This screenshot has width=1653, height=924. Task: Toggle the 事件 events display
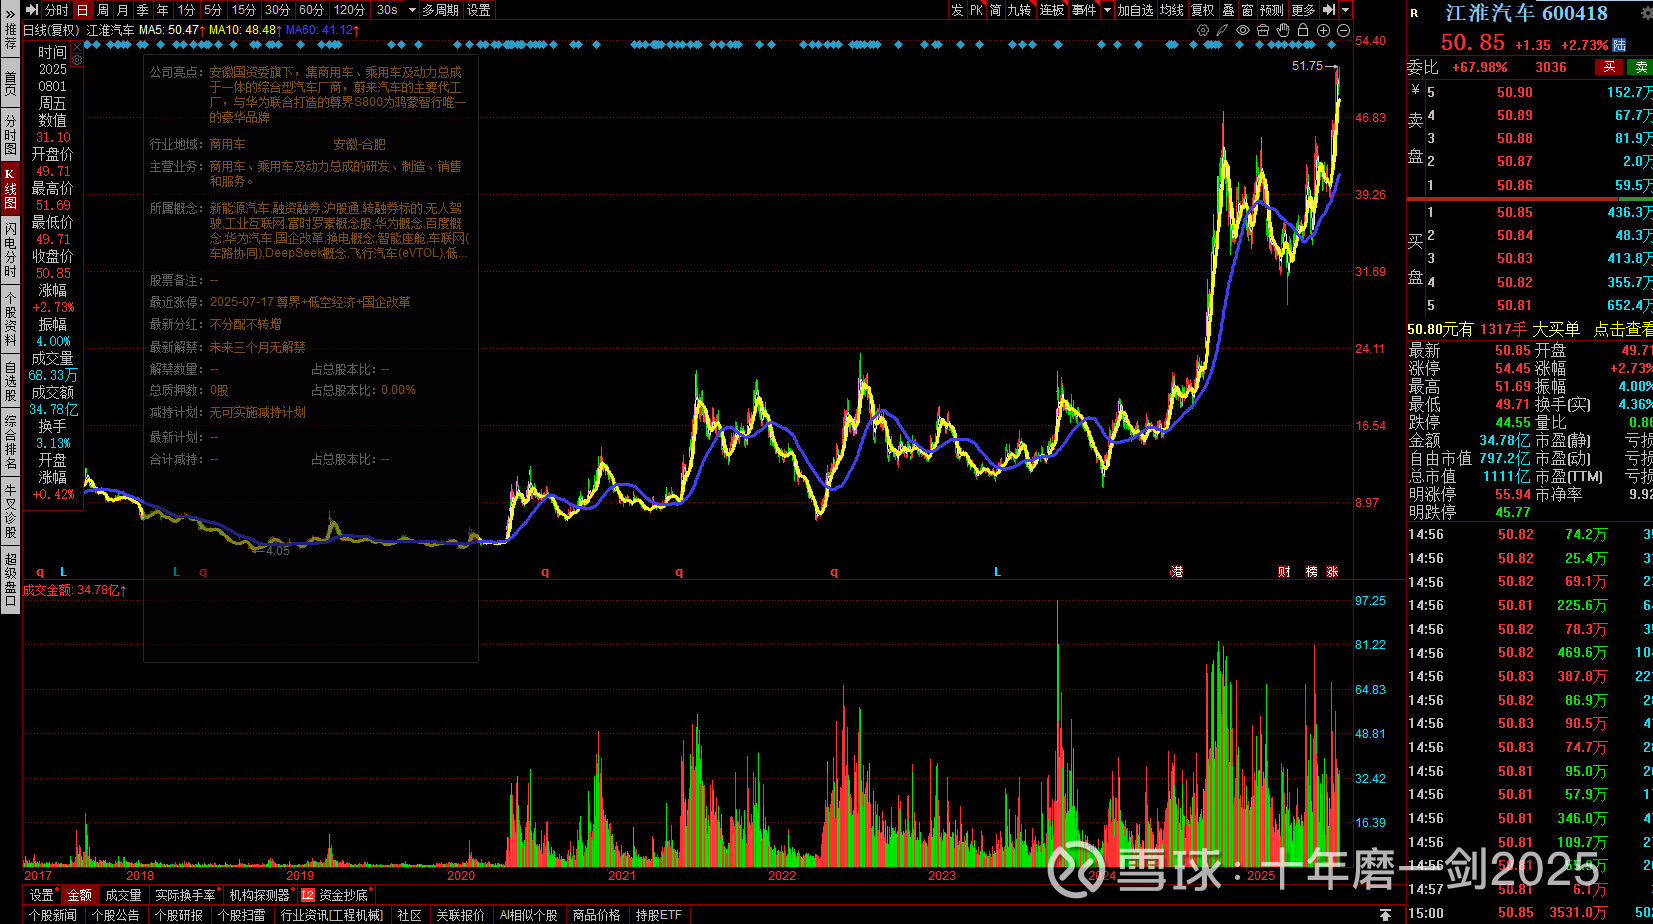(1083, 10)
